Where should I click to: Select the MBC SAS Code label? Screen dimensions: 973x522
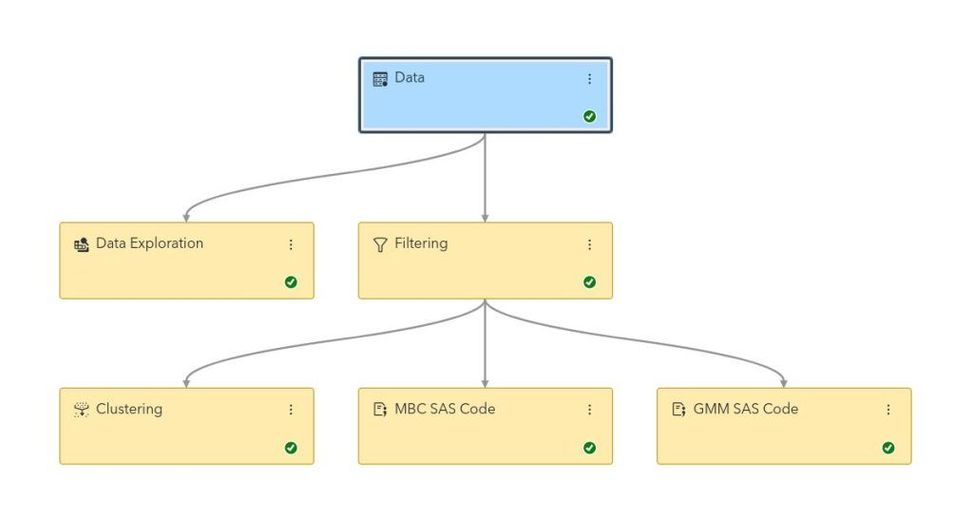tap(444, 409)
